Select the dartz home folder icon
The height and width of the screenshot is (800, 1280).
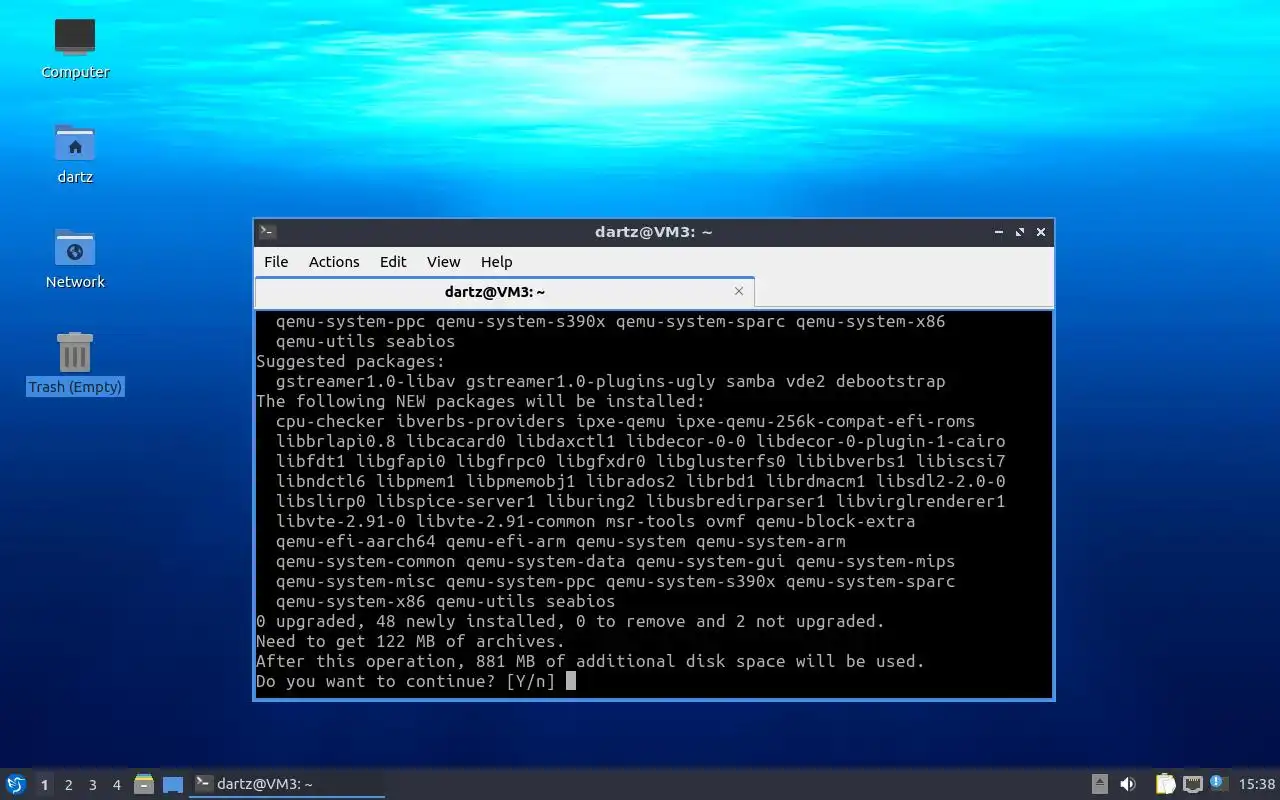(x=75, y=154)
